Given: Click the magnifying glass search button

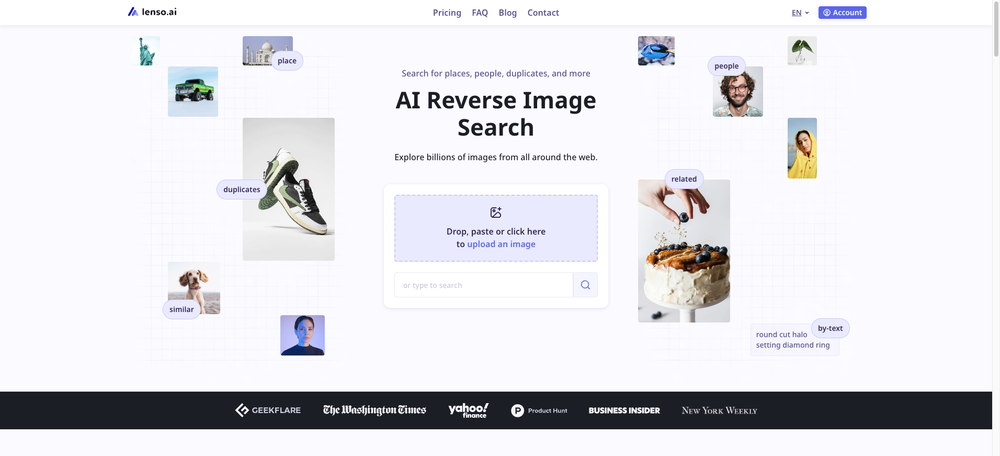Looking at the screenshot, I should coord(585,285).
